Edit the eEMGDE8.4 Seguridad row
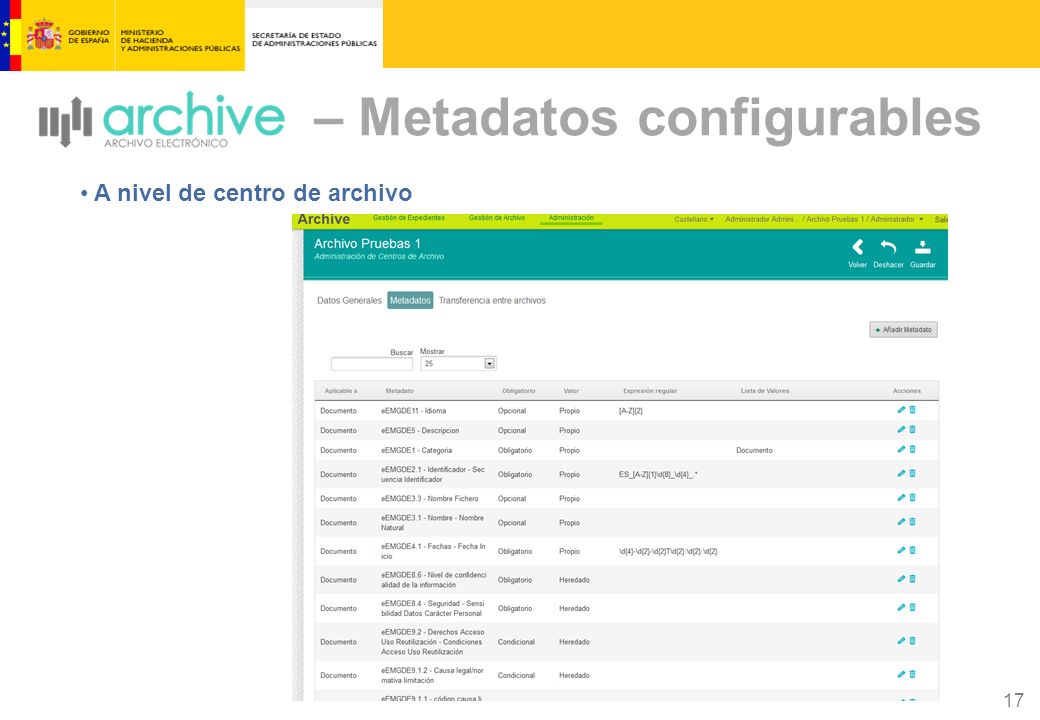 coord(901,607)
